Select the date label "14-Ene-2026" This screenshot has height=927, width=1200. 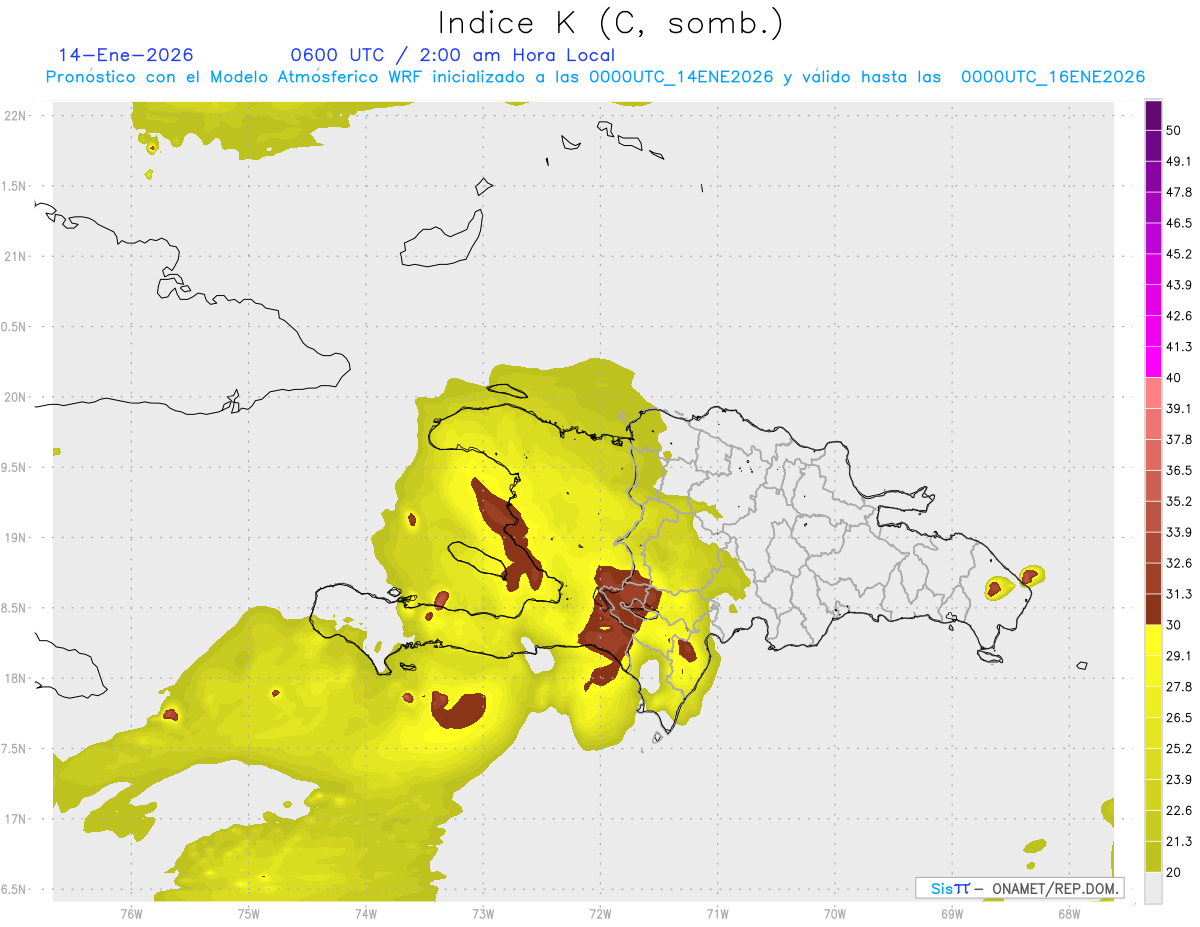point(126,55)
